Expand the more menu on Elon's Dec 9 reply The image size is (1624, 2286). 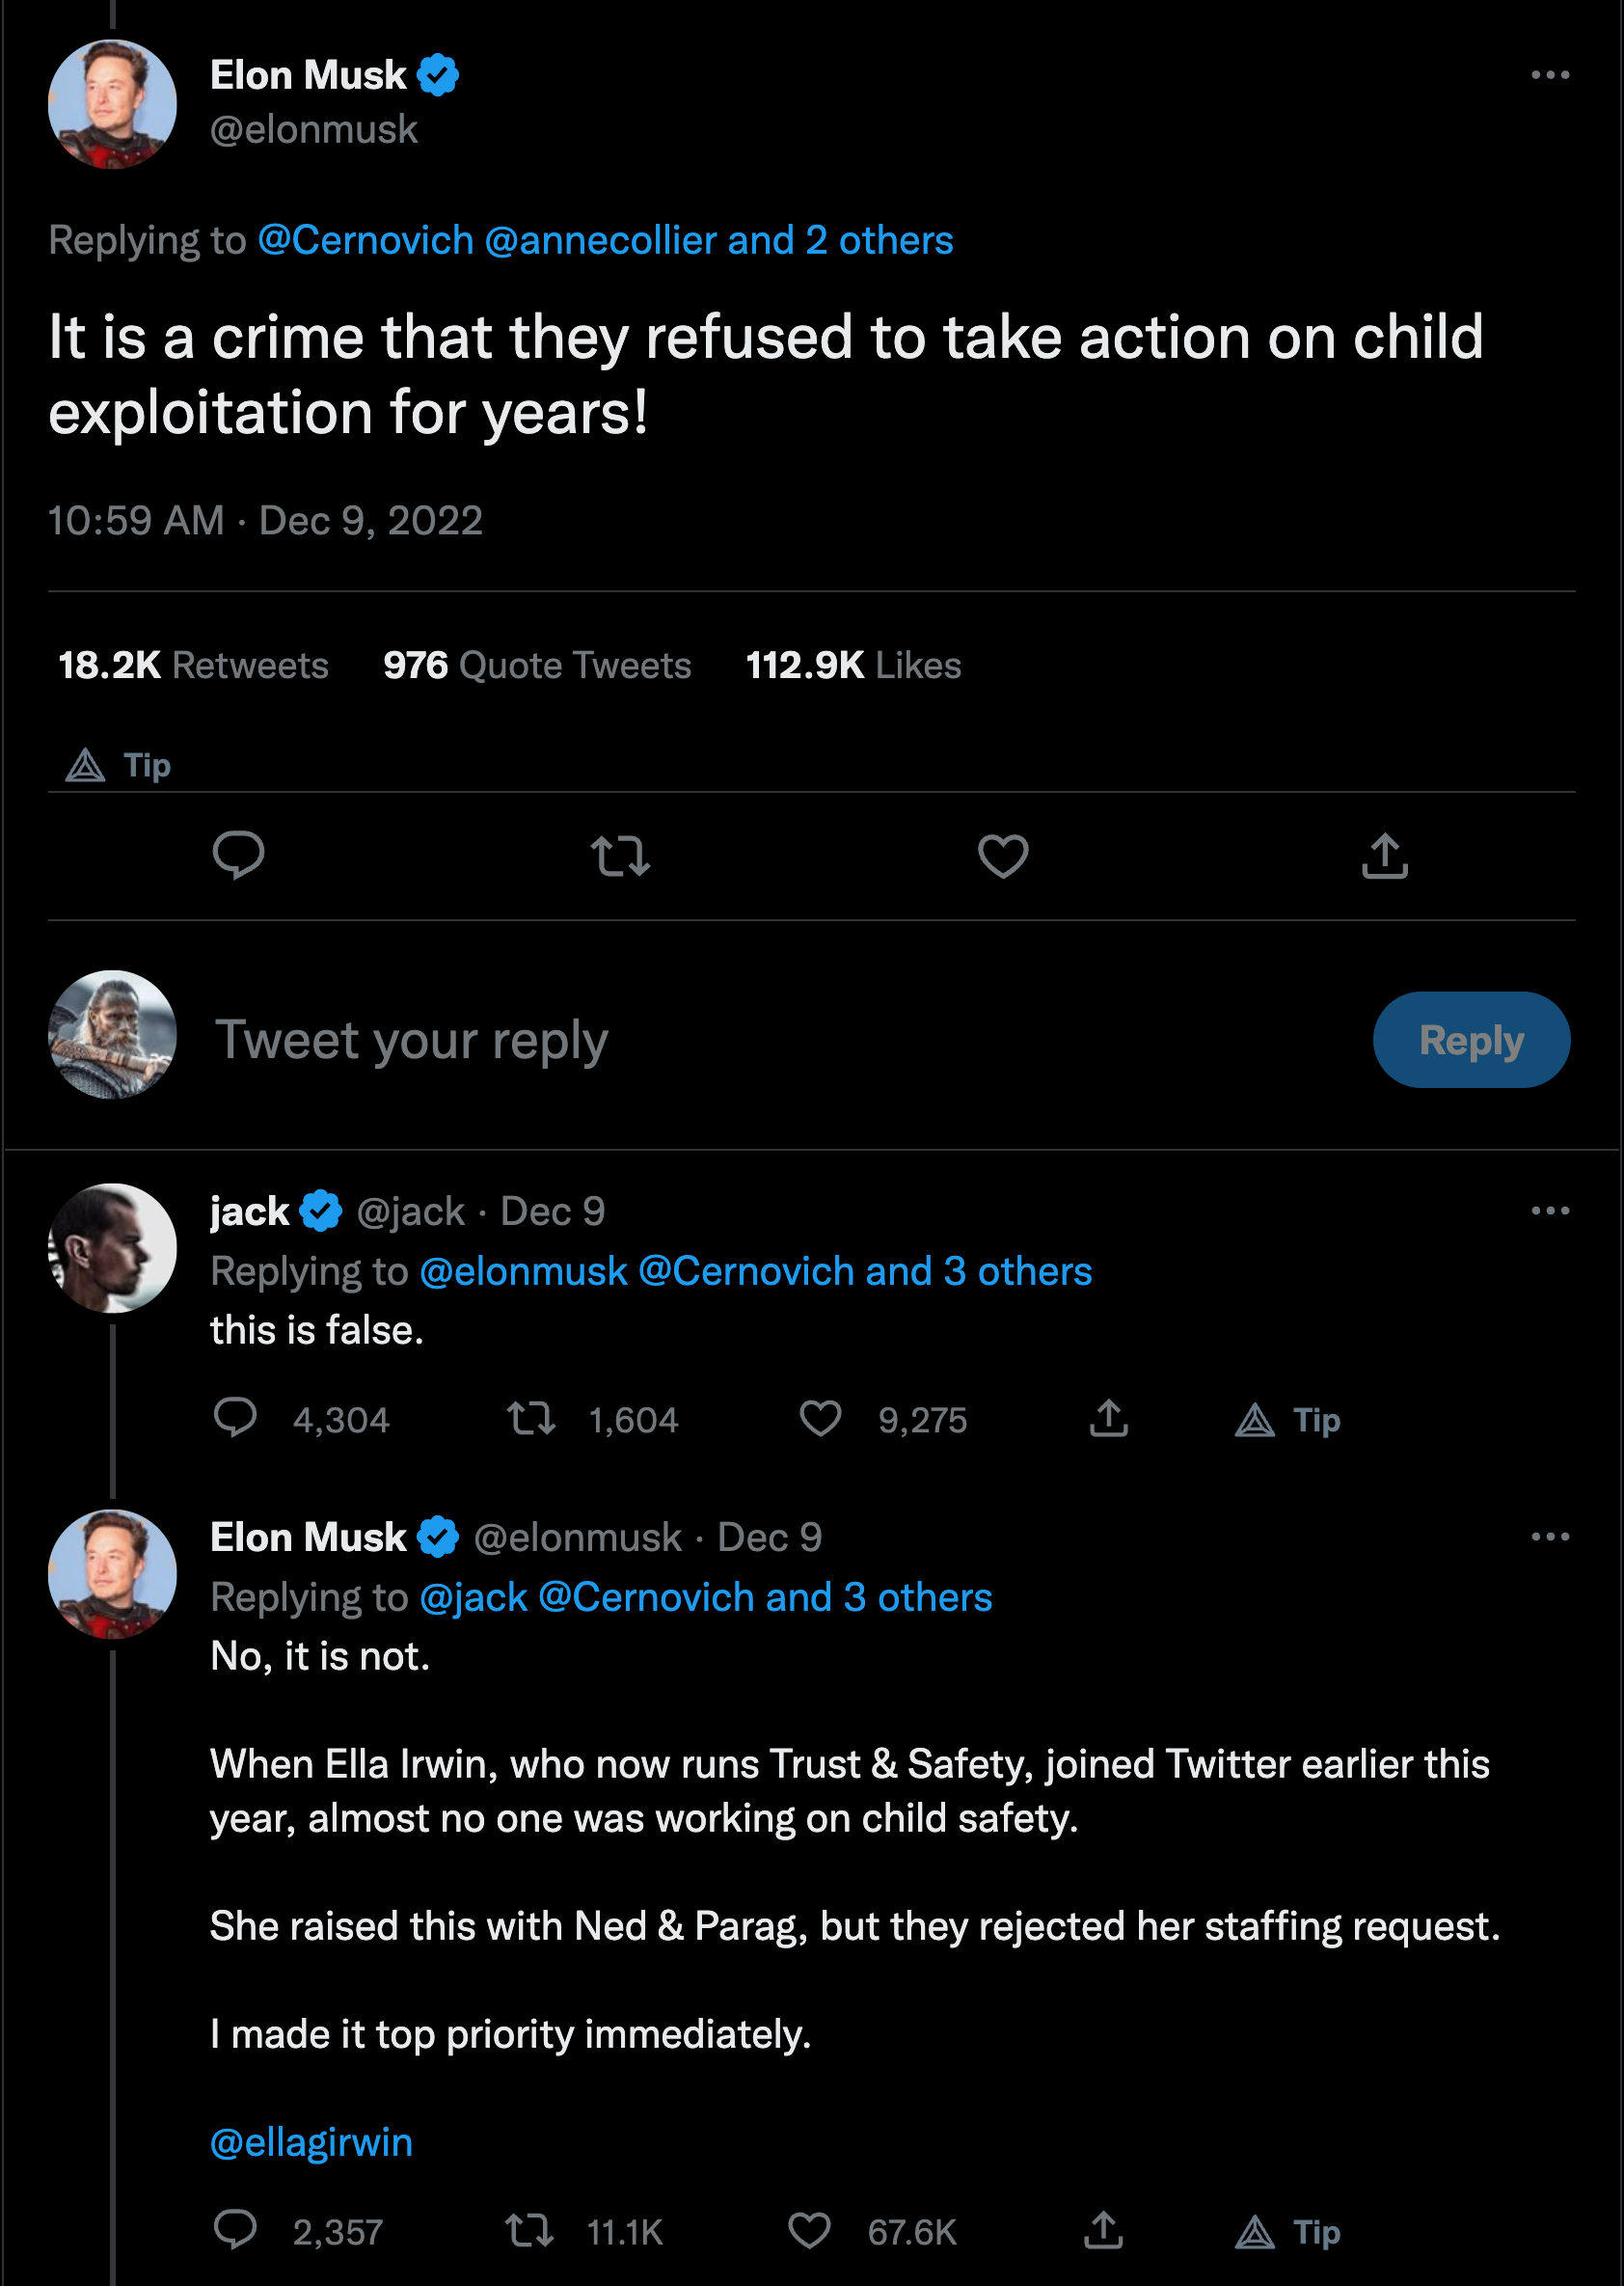(x=1549, y=1537)
